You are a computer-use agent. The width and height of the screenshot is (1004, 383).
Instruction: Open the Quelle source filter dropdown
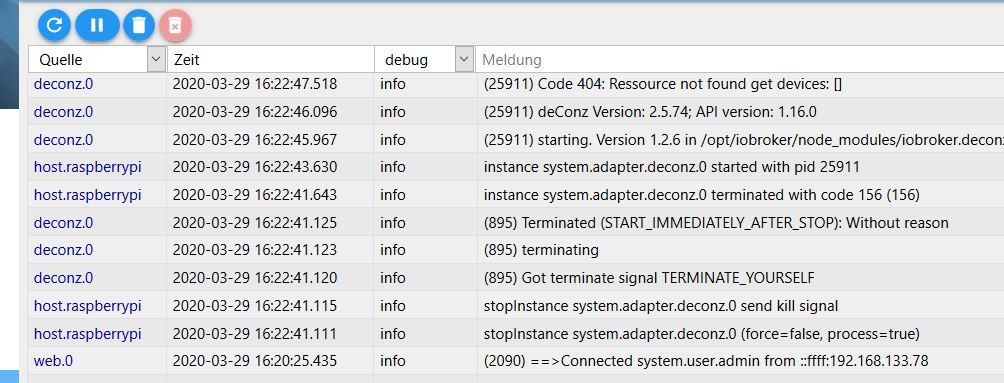pyautogui.click(x=156, y=60)
